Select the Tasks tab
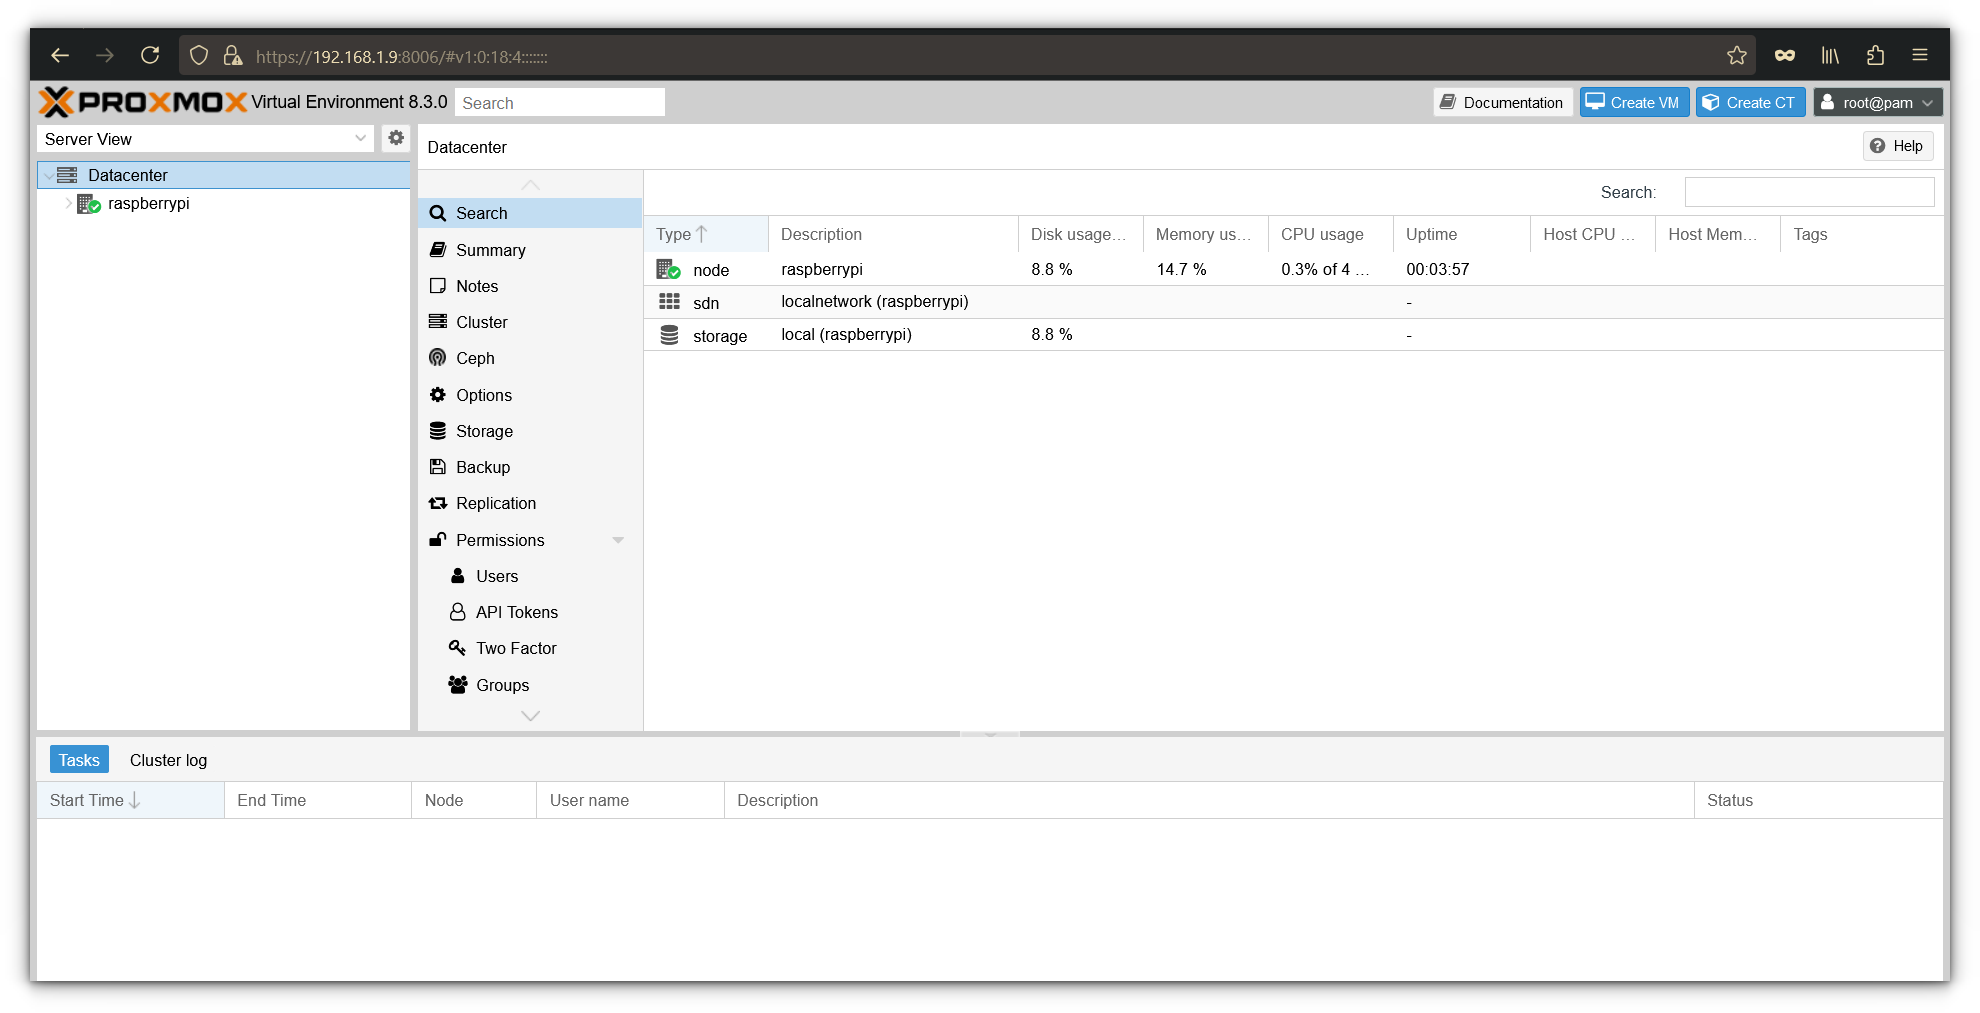The image size is (1980, 1013). coord(79,759)
